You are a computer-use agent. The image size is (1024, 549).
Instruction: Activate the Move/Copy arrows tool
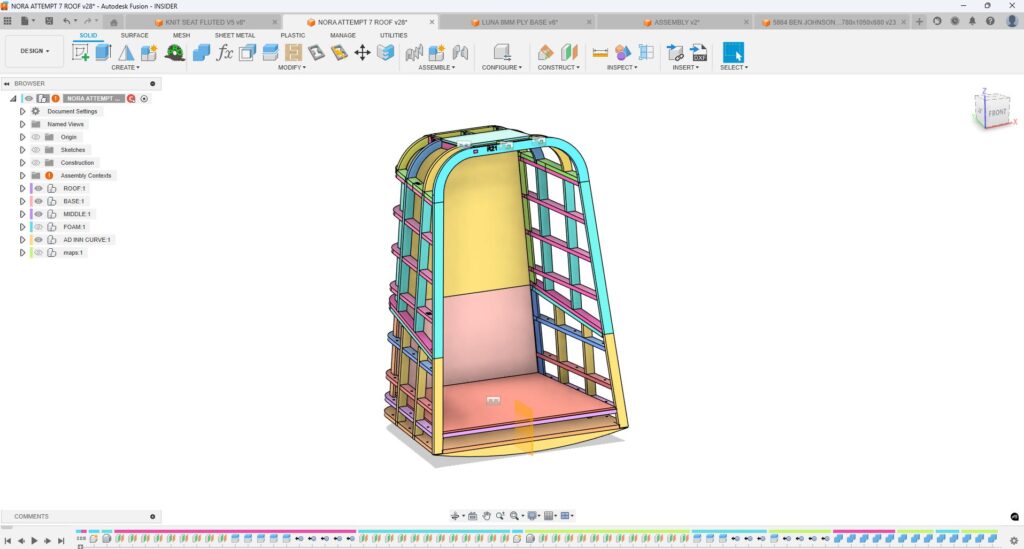(362, 52)
